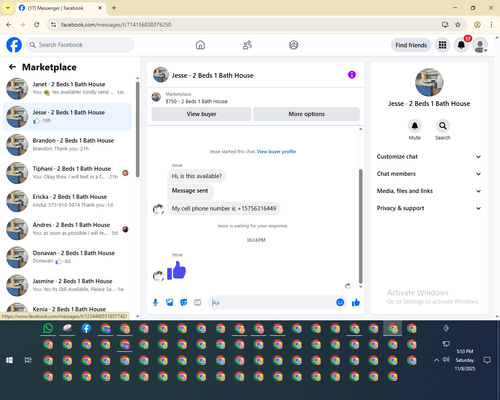The width and height of the screenshot is (500, 400).
Task: Click the Find friends button
Action: [411, 45]
